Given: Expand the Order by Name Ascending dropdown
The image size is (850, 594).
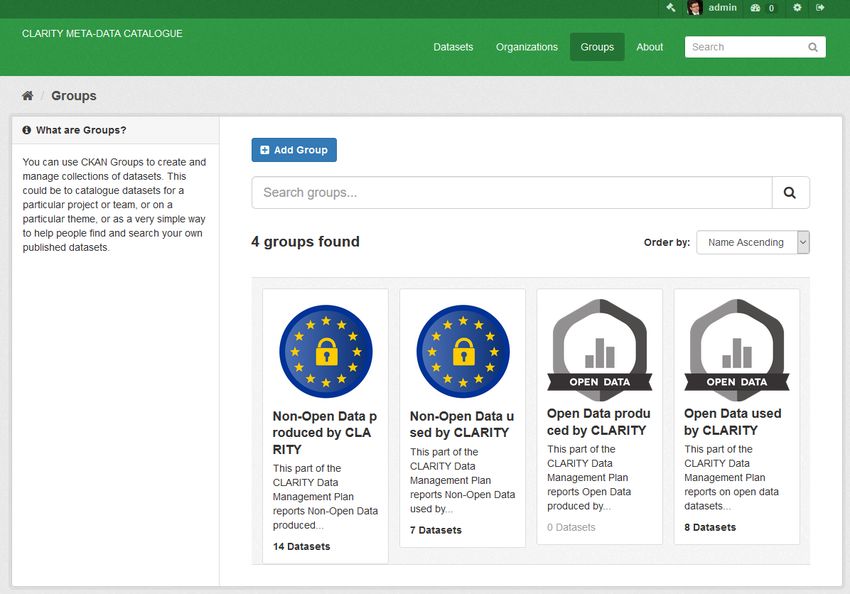Looking at the screenshot, I should click(x=753, y=242).
